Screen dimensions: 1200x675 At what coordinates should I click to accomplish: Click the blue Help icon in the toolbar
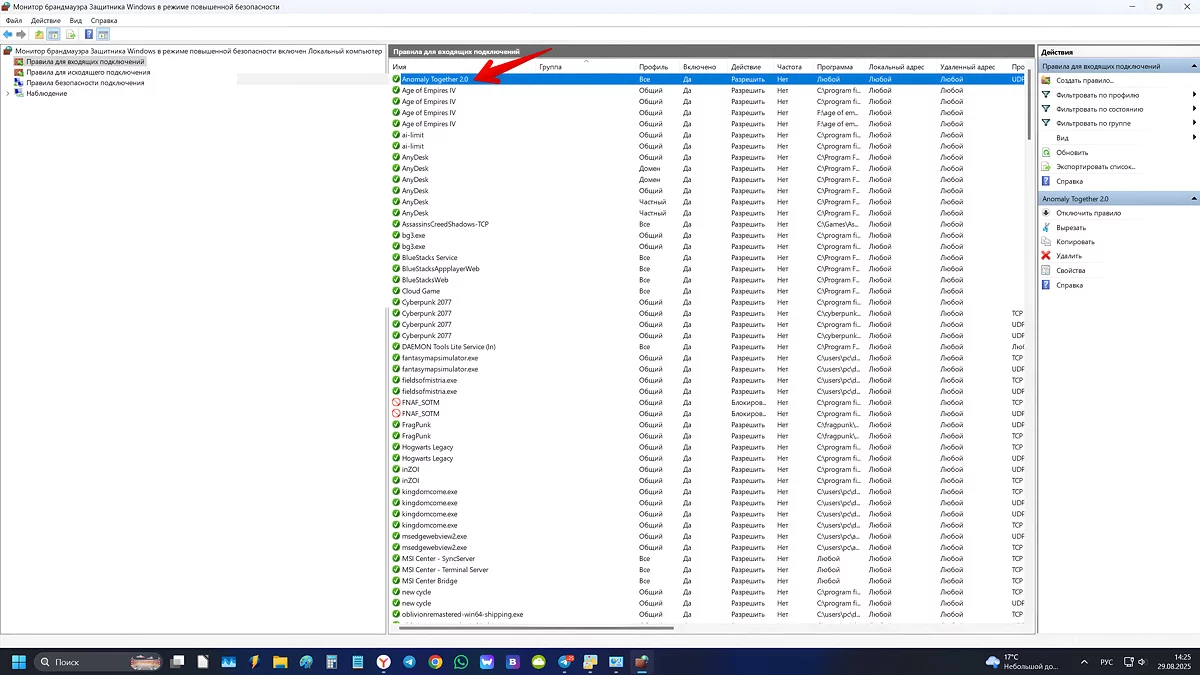(x=88, y=34)
